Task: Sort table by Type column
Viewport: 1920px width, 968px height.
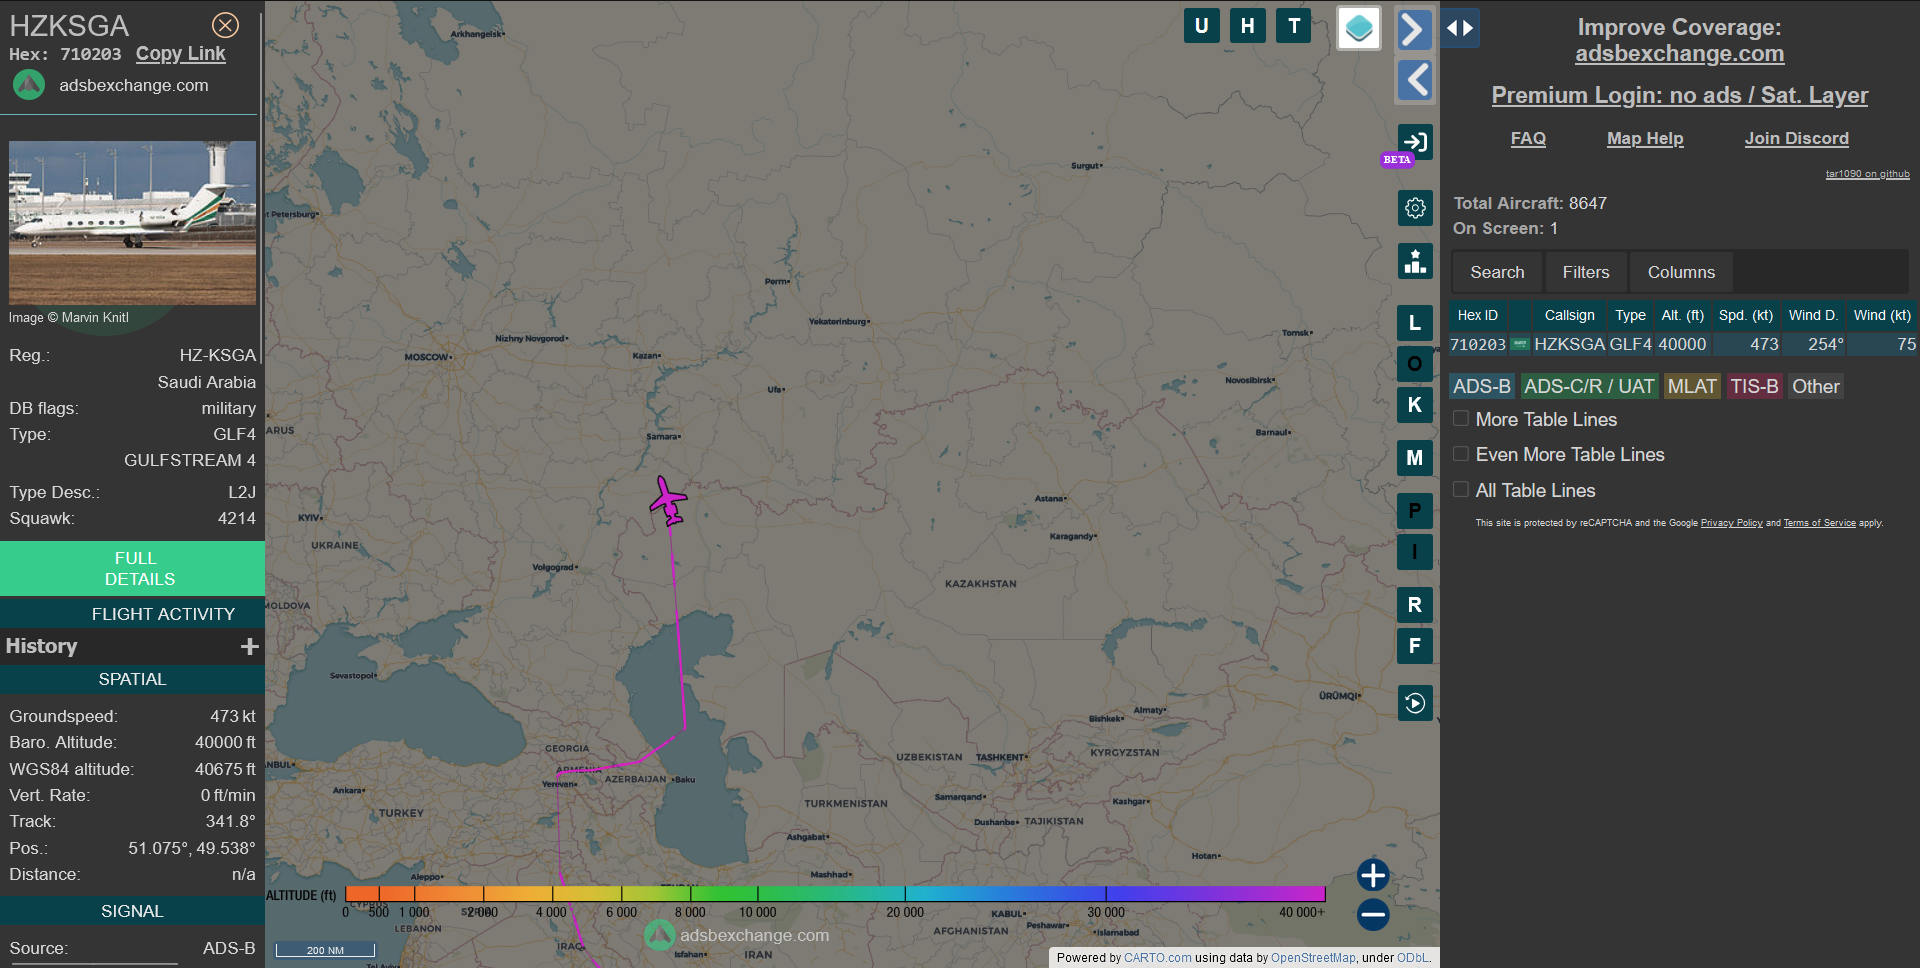Action: coord(1630,315)
